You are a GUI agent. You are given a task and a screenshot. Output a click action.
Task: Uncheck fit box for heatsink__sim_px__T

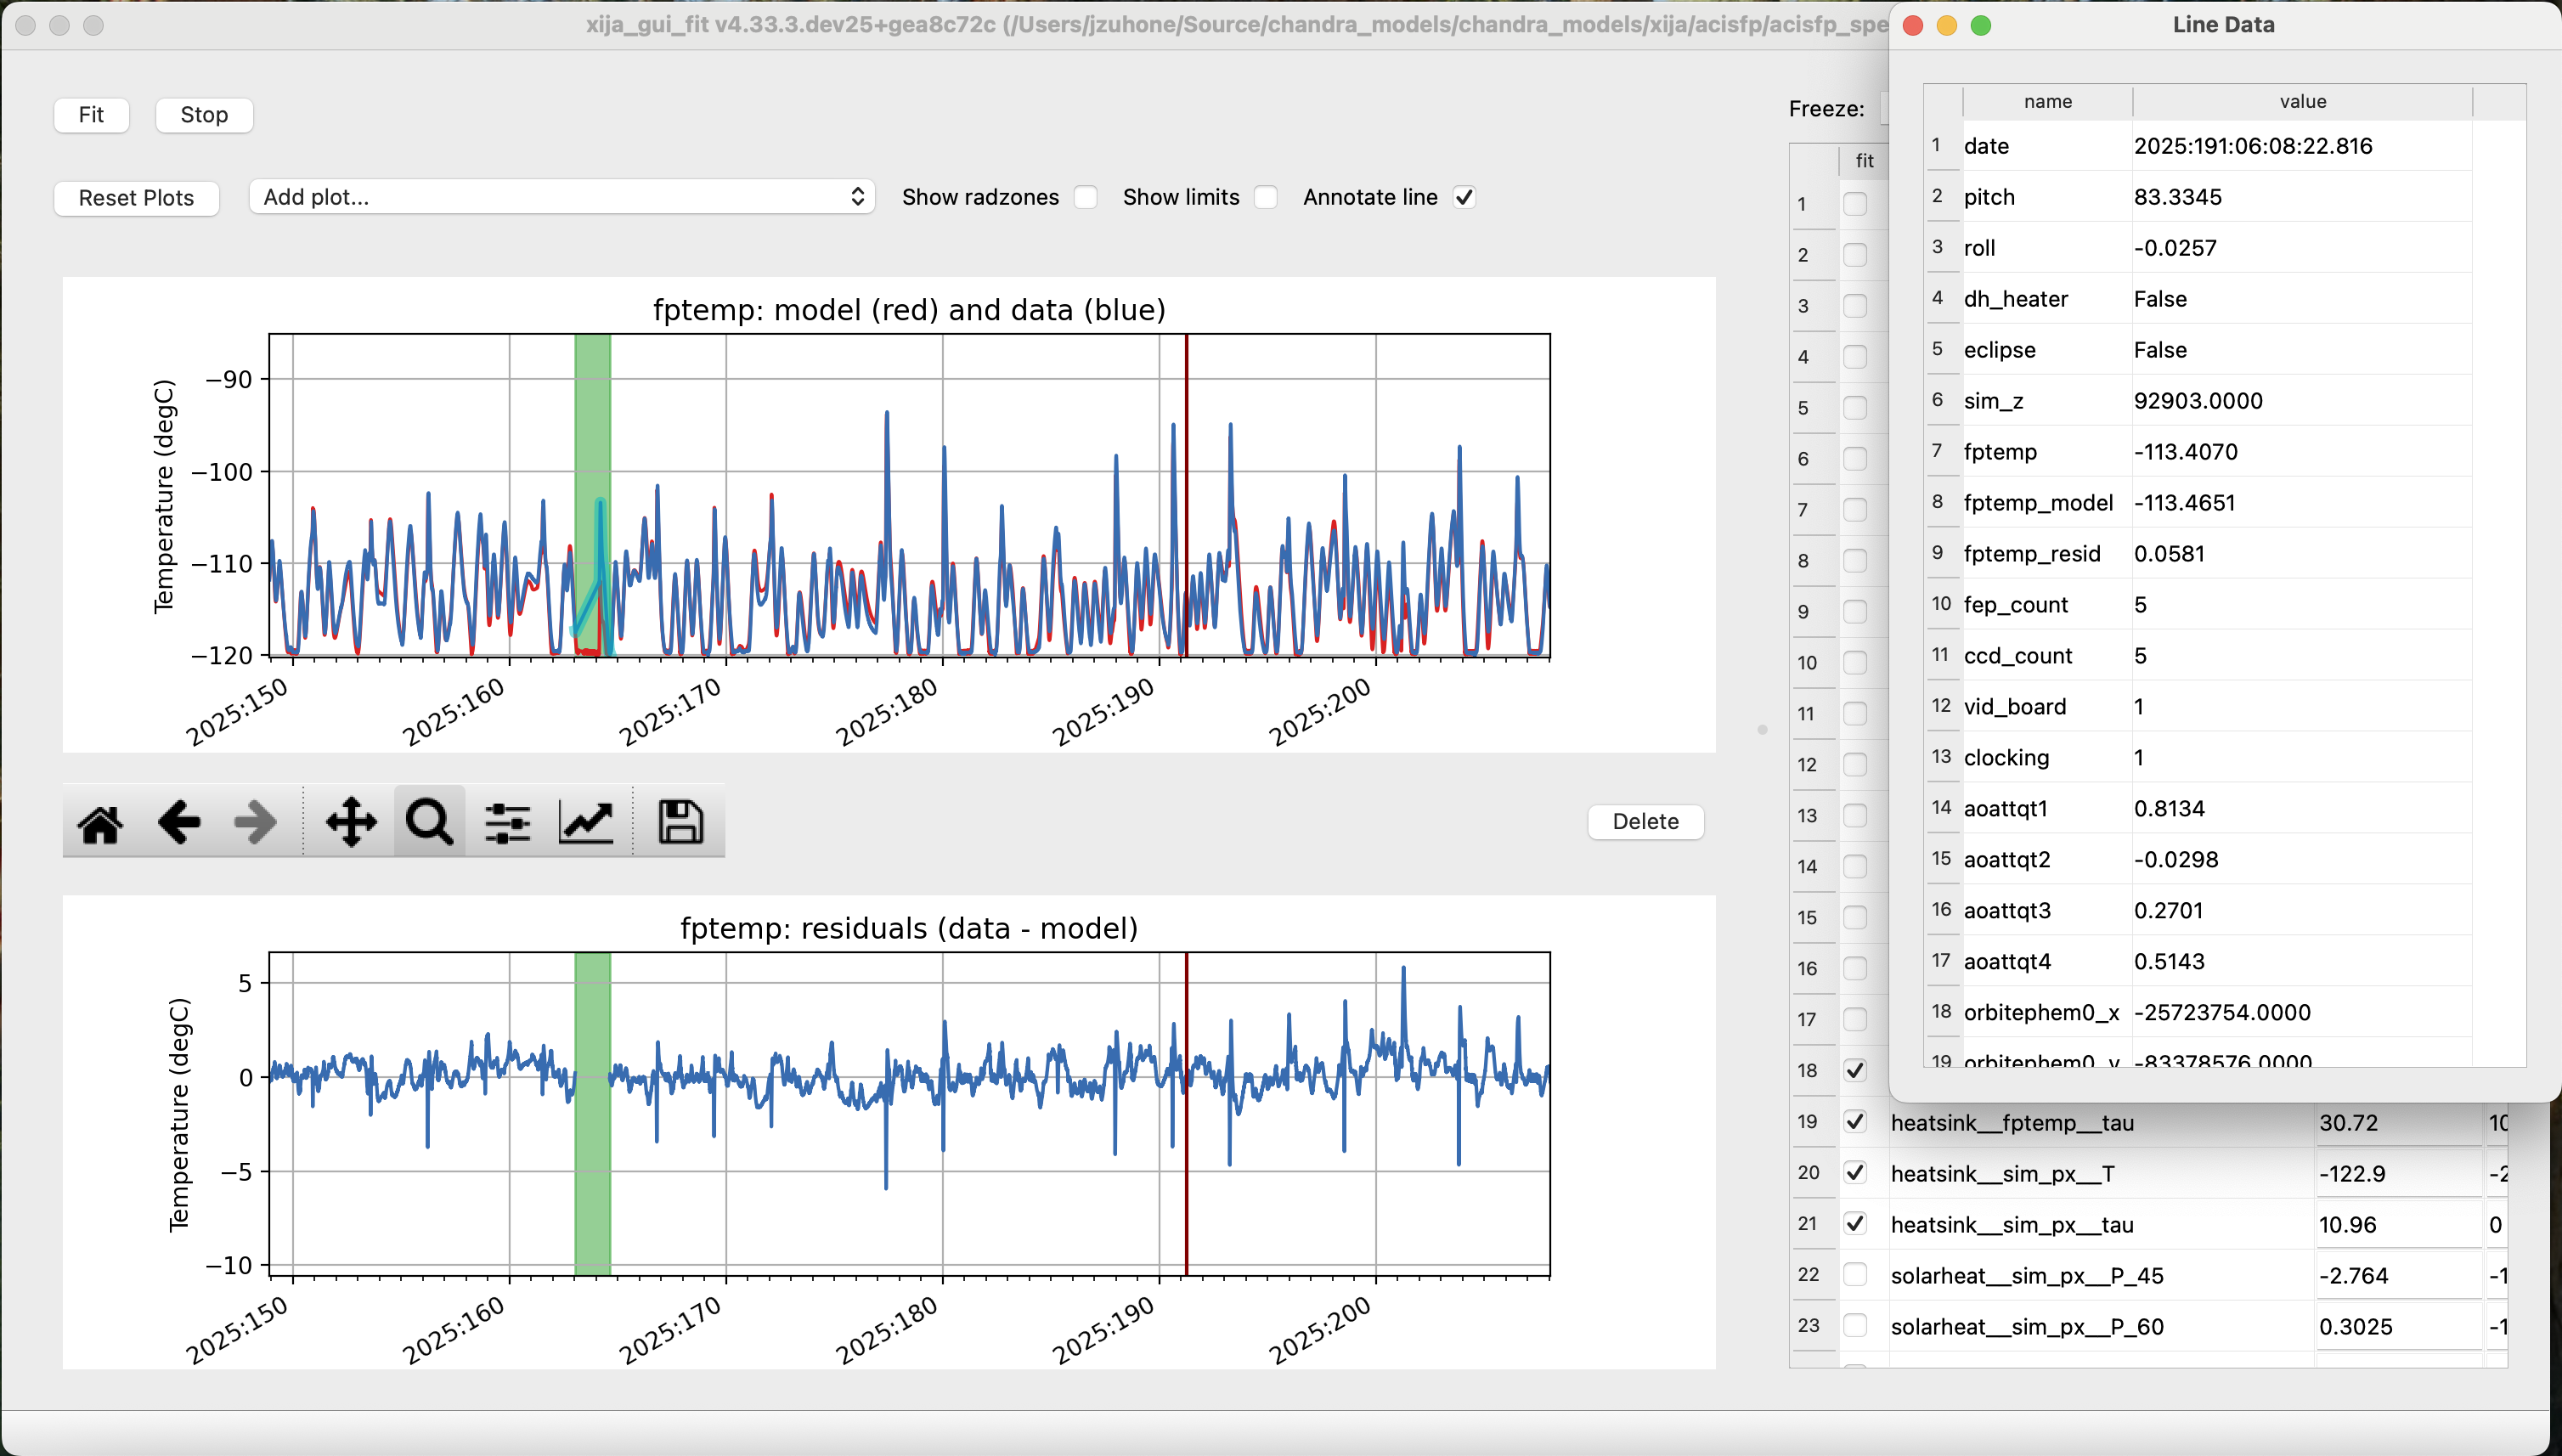(1855, 1173)
